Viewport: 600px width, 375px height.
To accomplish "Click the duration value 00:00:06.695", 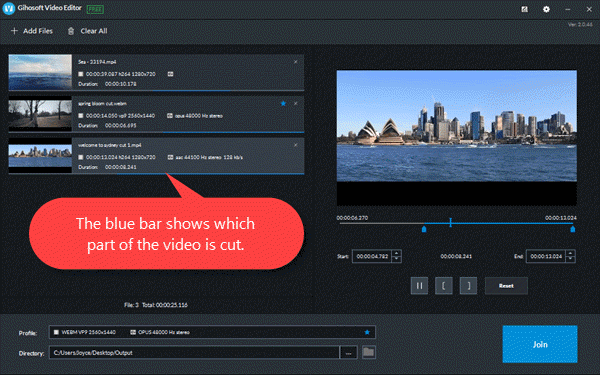I will [121, 126].
